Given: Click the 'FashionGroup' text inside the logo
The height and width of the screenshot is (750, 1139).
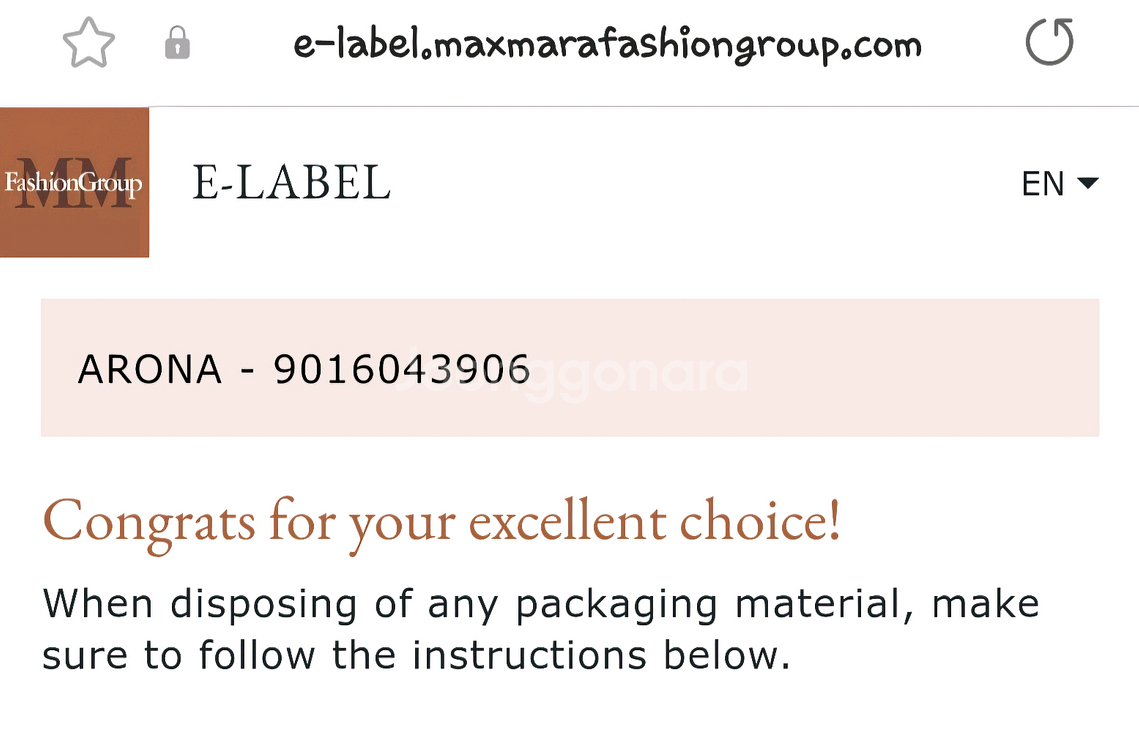Looking at the screenshot, I should (73, 183).
